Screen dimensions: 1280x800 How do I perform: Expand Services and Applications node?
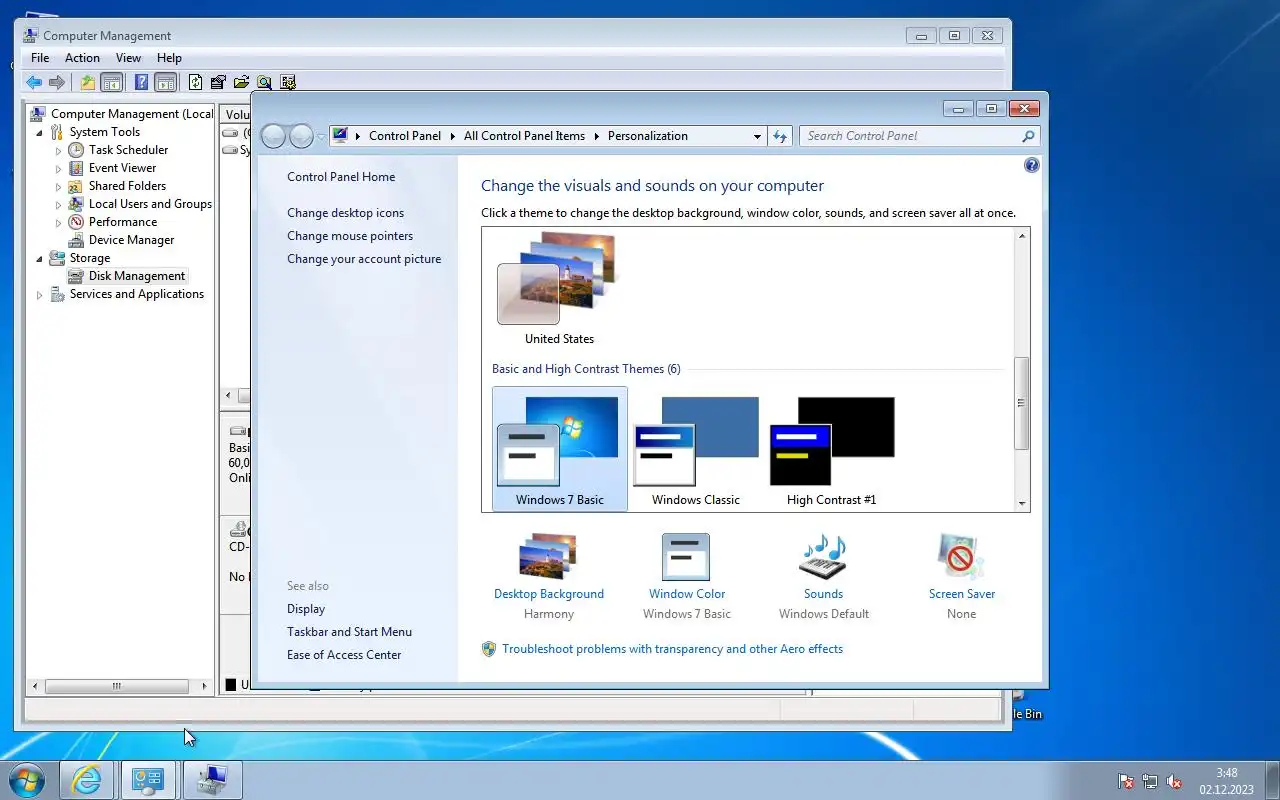click(40, 294)
